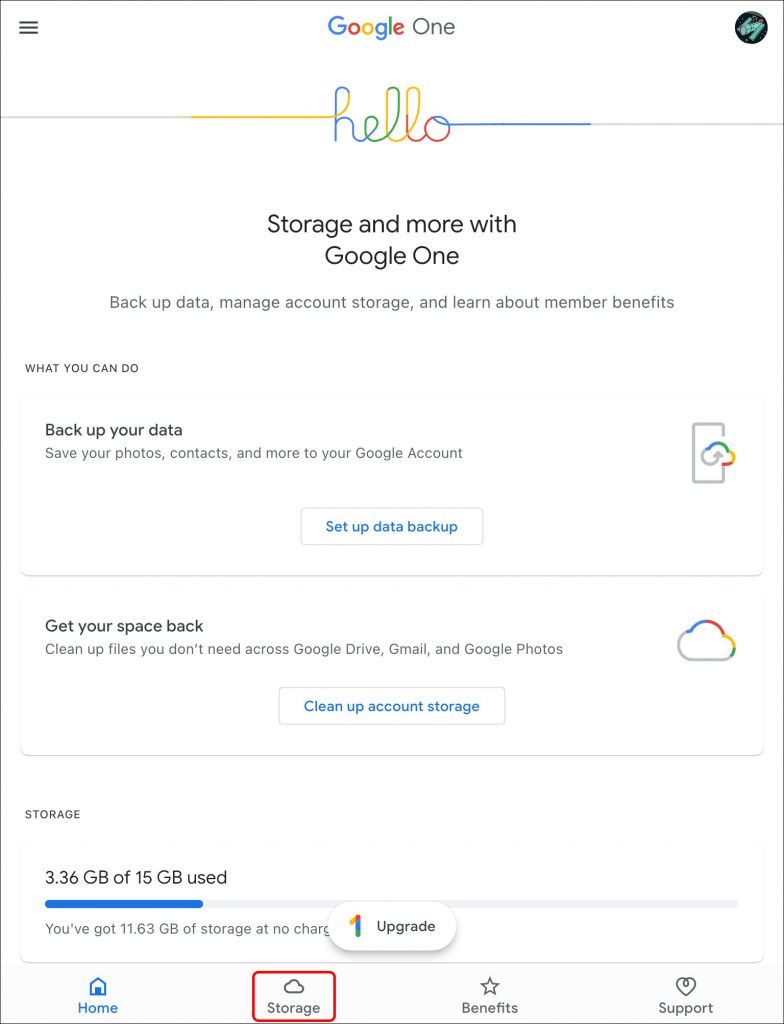The width and height of the screenshot is (784, 1024).
Task: Click the account profile avatar
Action: pyautogui.click(x=751, y=27)
